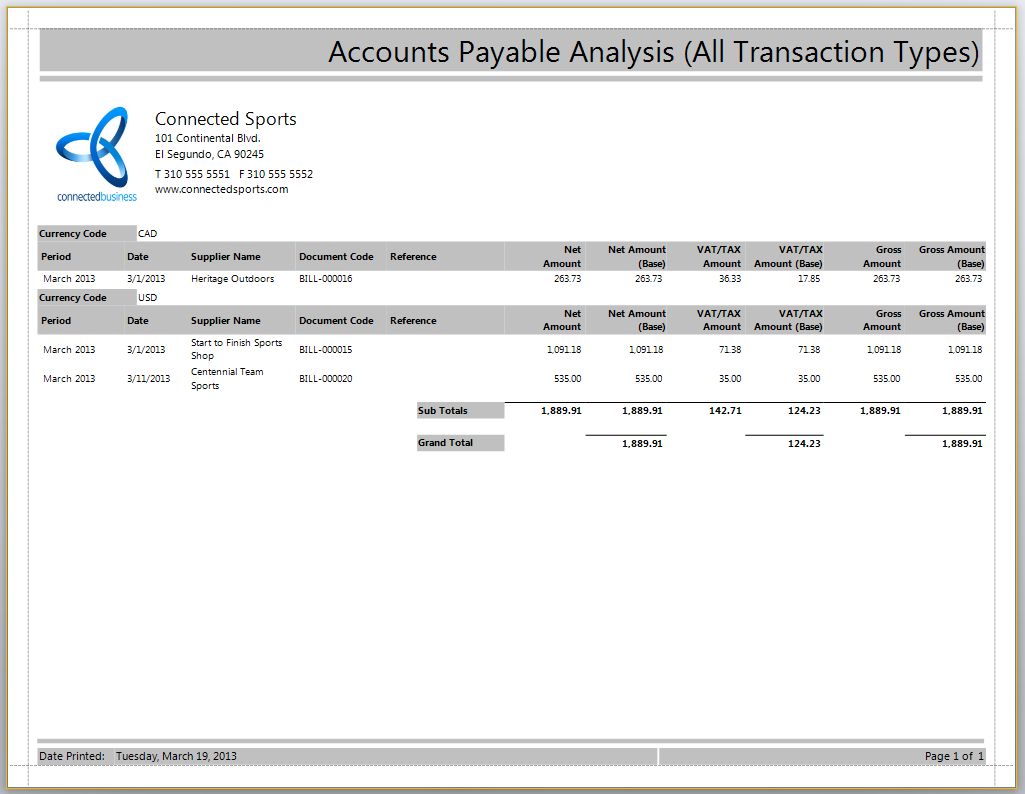Image resolution: width=1025 pixels, height=794 pixels.
Task: Click the Supplier Name header in CAD table
Action: 226,257
